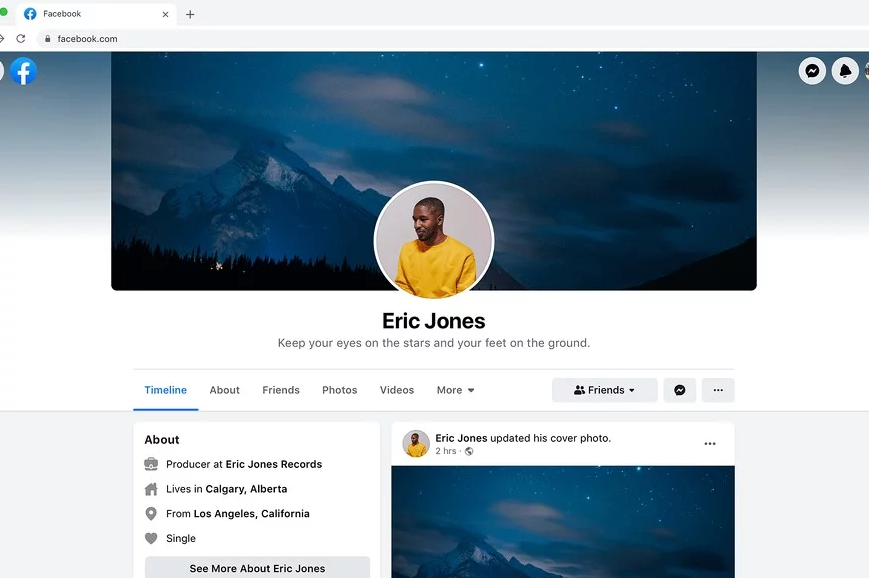This screenshot has width=869, height=578.
Task: Open Eric Jones's large profile picture
Action: [x=434, y=241]
